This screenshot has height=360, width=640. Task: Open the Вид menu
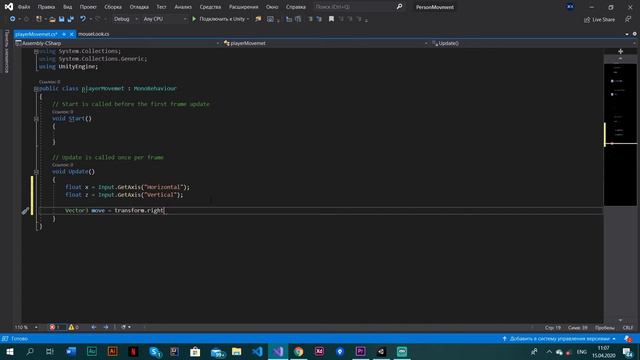tap(67, 7)
